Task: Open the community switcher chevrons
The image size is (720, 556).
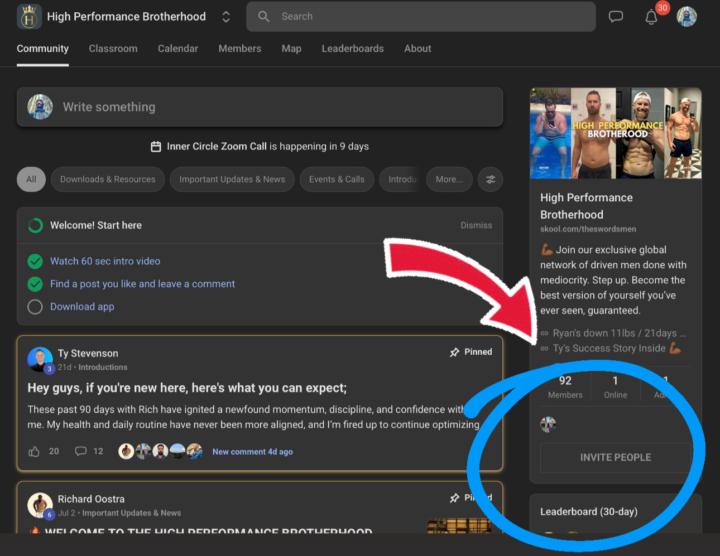Action: 225,17
